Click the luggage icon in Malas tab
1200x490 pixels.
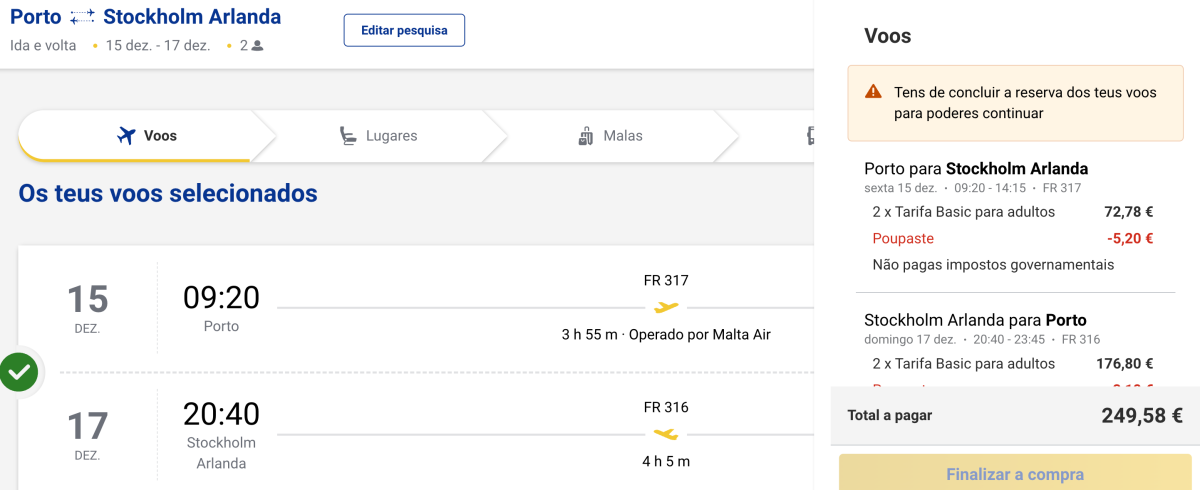point(586,136)
